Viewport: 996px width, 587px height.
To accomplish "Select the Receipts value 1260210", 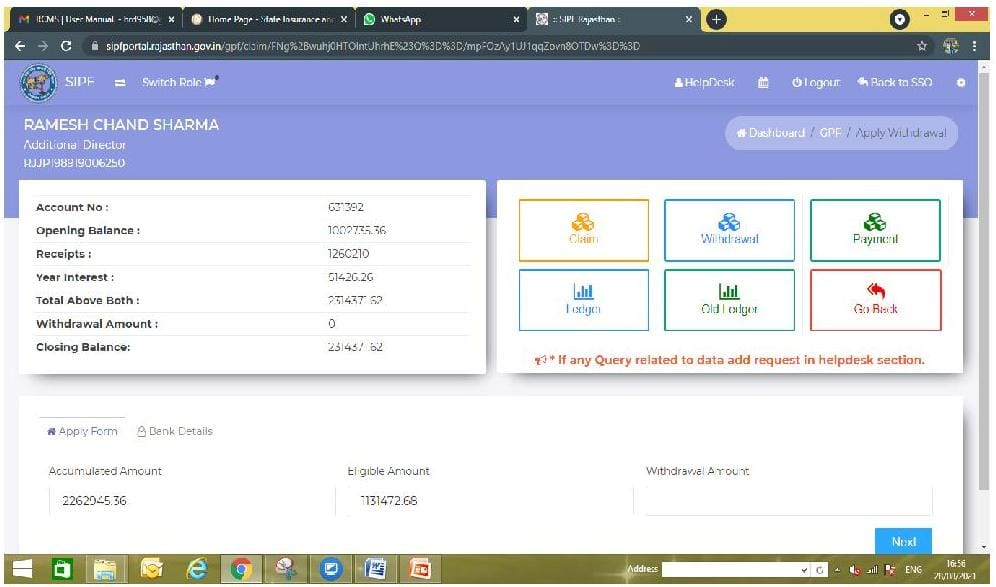I will click(348, 253).
